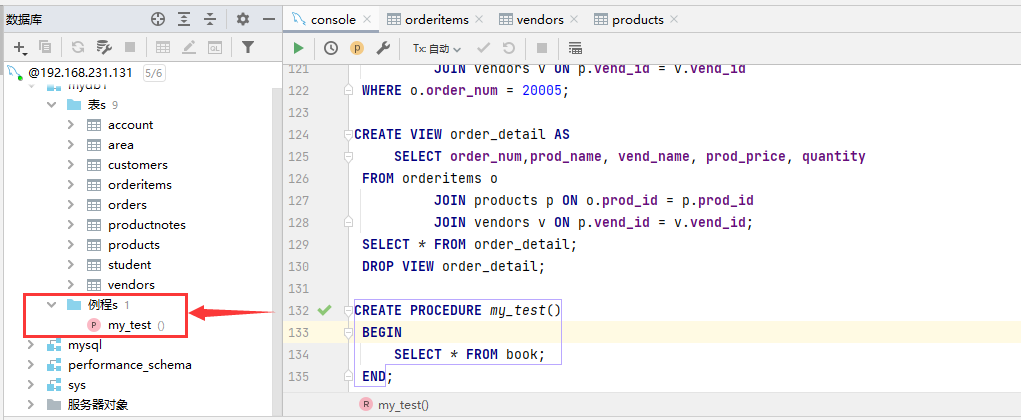Select the customers table
This screenshot has width=1021, height=420.
tap(137, 165)
